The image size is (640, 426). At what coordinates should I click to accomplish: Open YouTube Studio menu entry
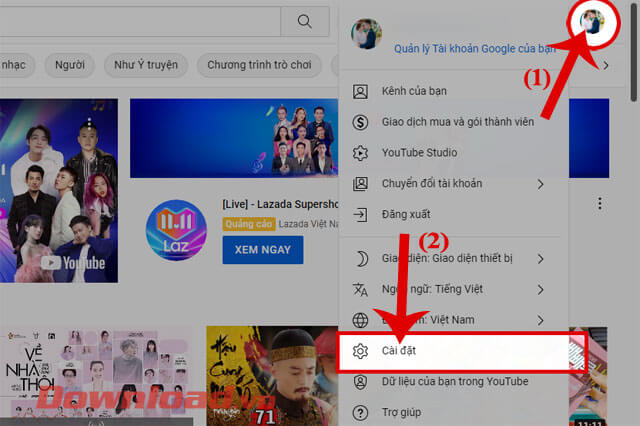tap(453, 153)
